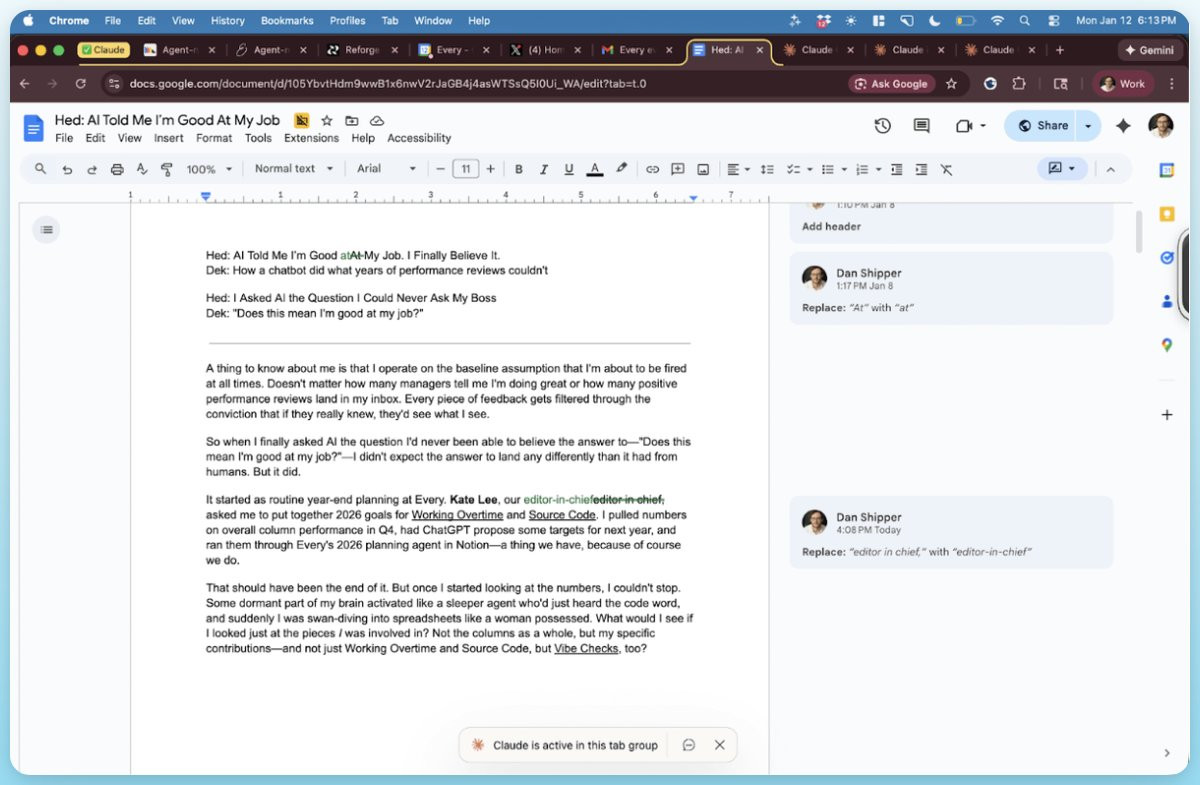Activate the paint format tool
Viewport: 1200px width, 785px height.
click(x=167, y=169)
